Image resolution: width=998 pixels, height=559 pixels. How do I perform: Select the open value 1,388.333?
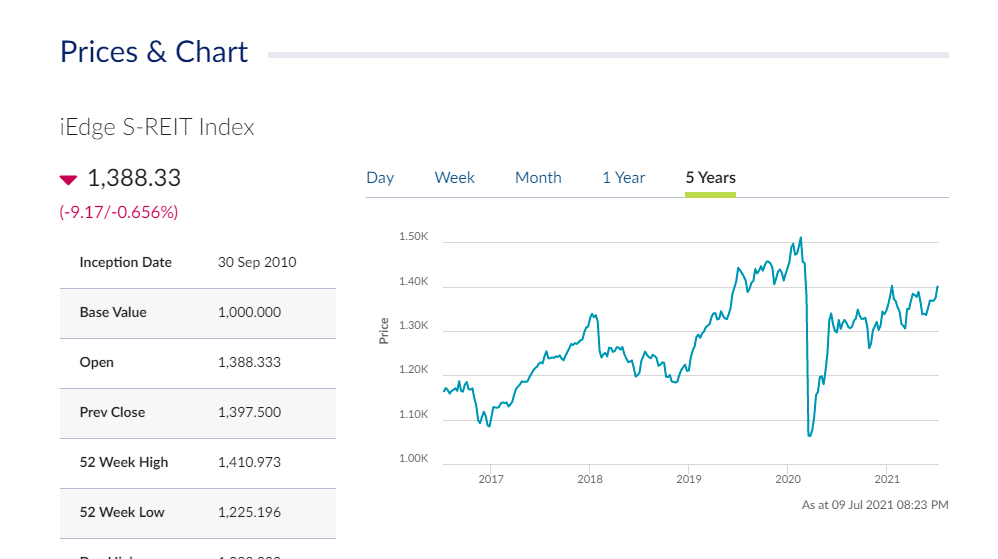(x=250, y=362)
